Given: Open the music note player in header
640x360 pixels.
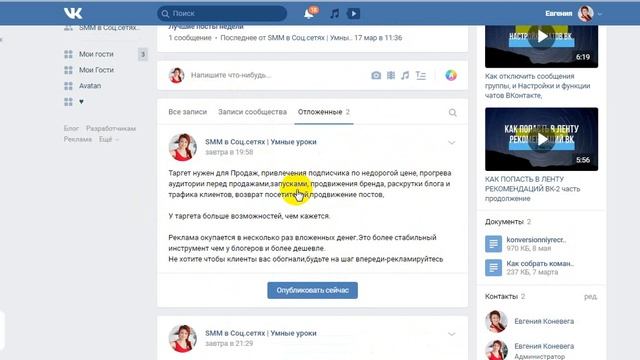Looking at the screenshot, I should pyautogui.click(x=334, y=14).
